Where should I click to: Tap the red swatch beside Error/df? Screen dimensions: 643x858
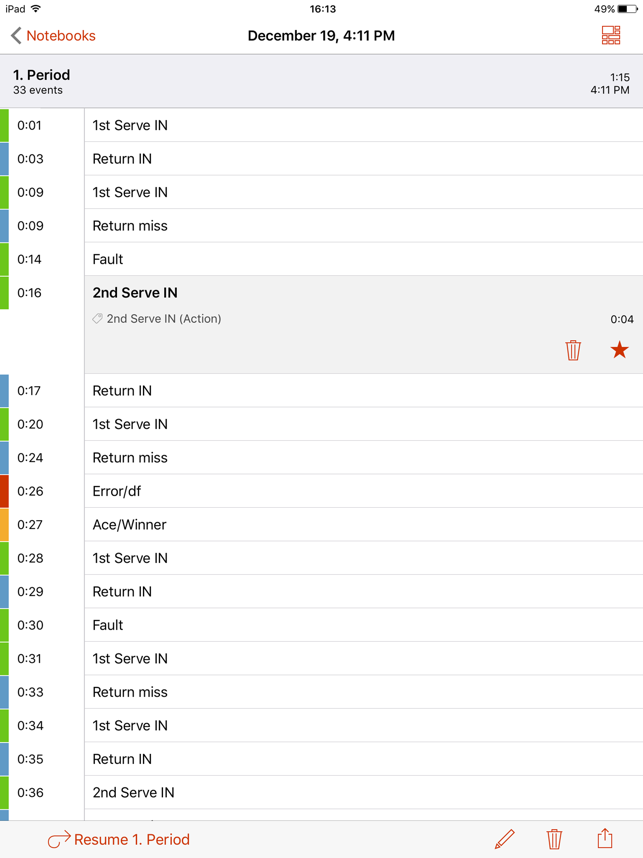click(x=4, y=491)
